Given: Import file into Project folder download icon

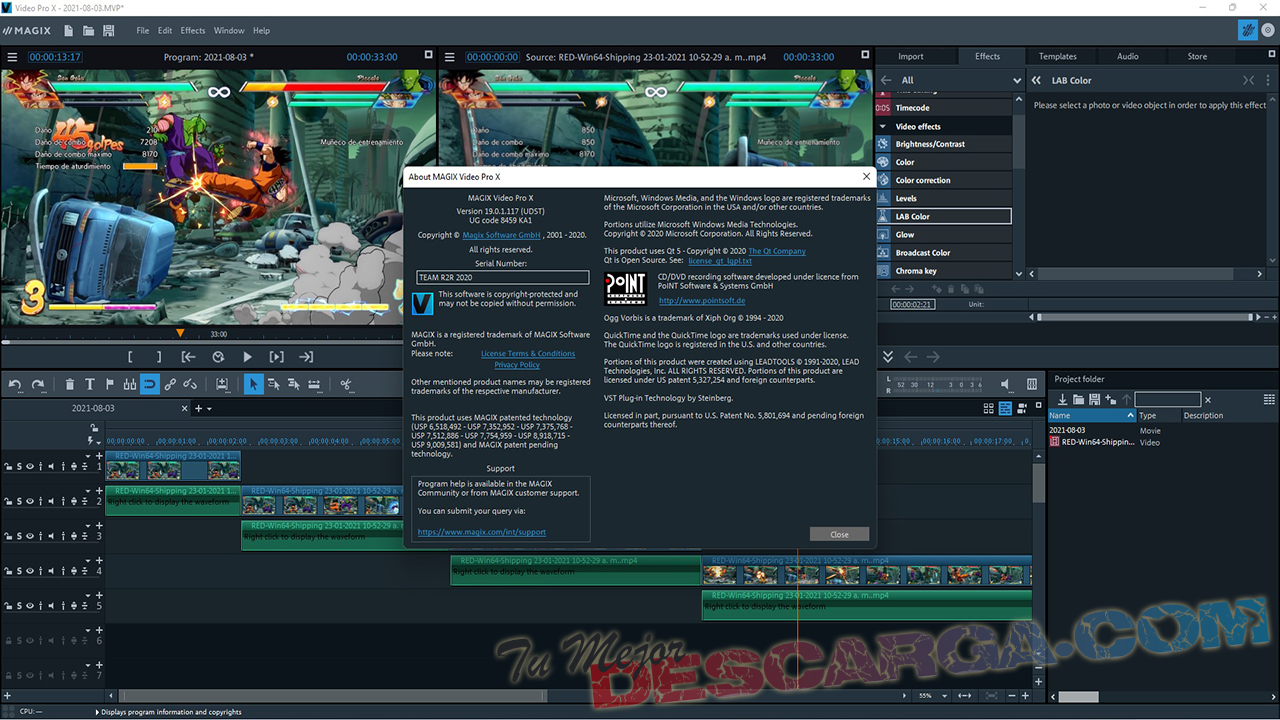Looking at the screenshot, I should point(1063,400).
